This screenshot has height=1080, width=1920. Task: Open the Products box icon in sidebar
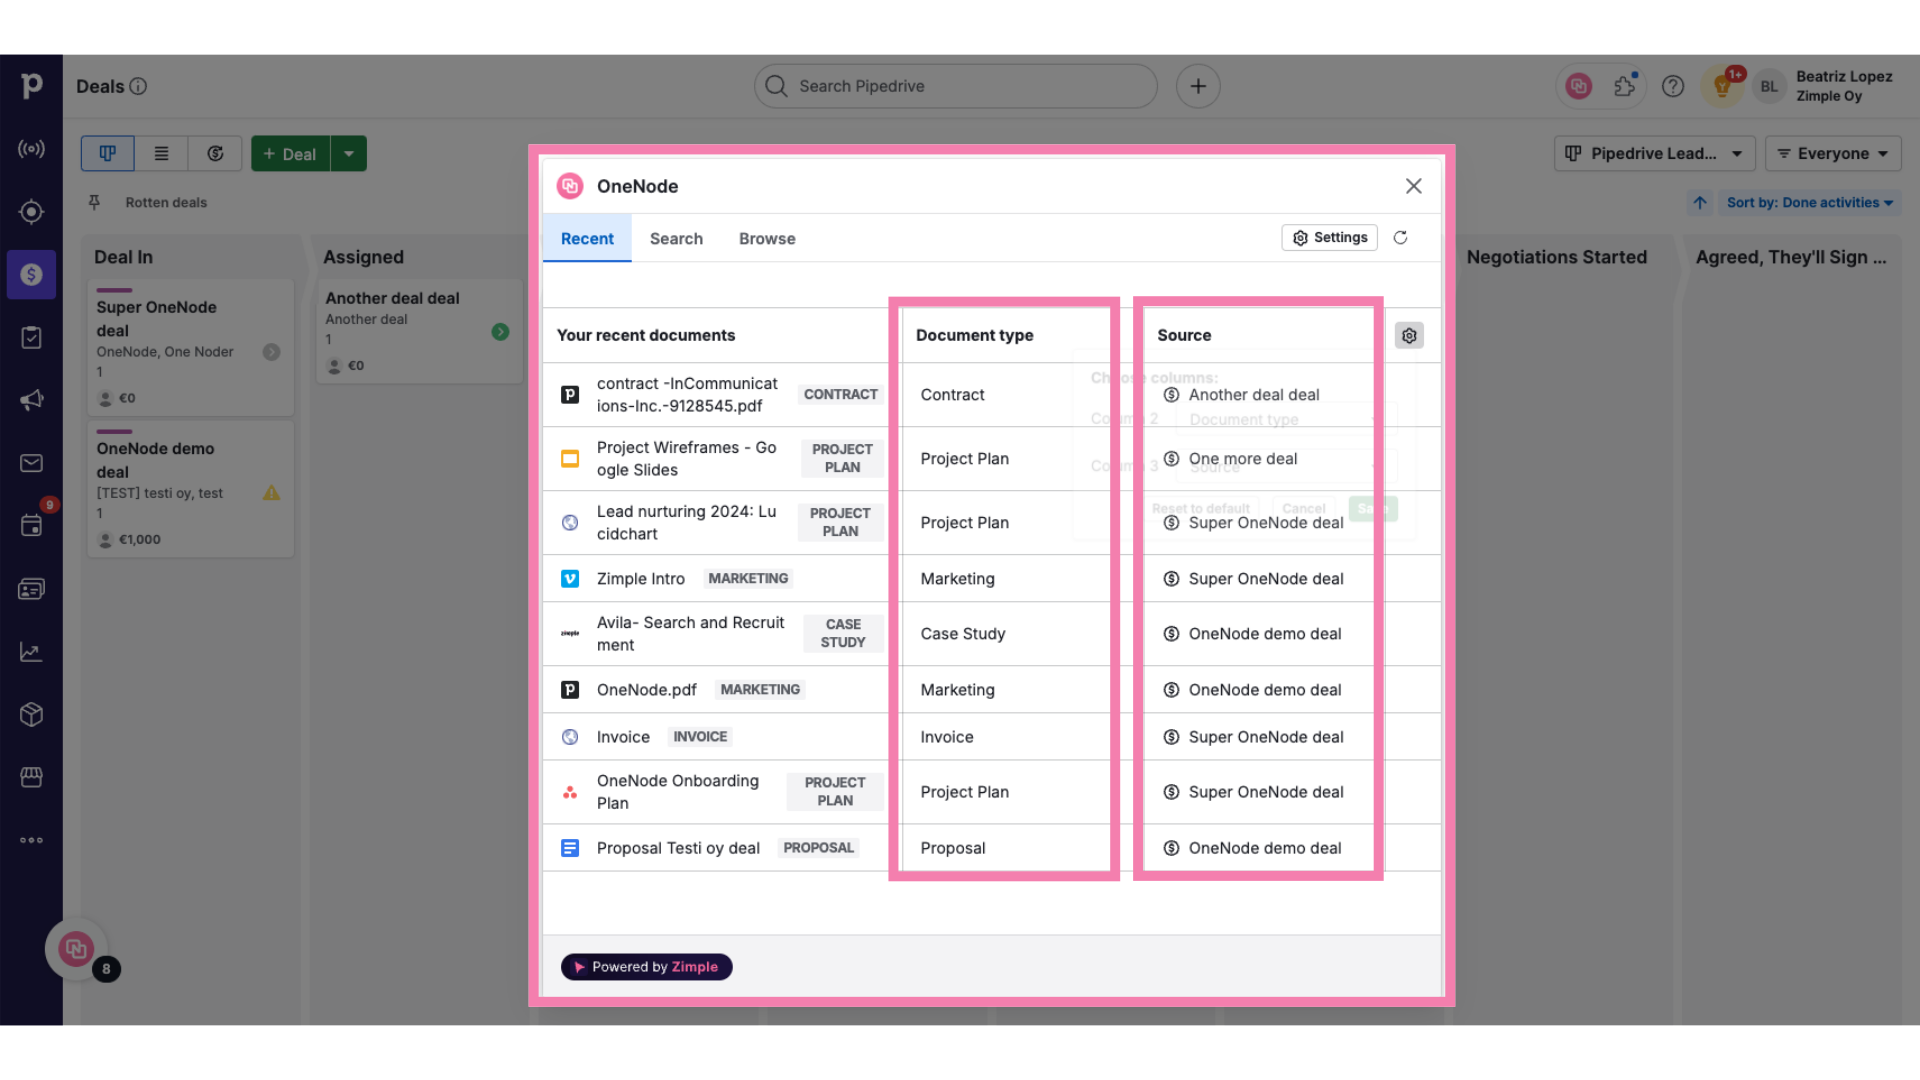(x=31, y=714)
